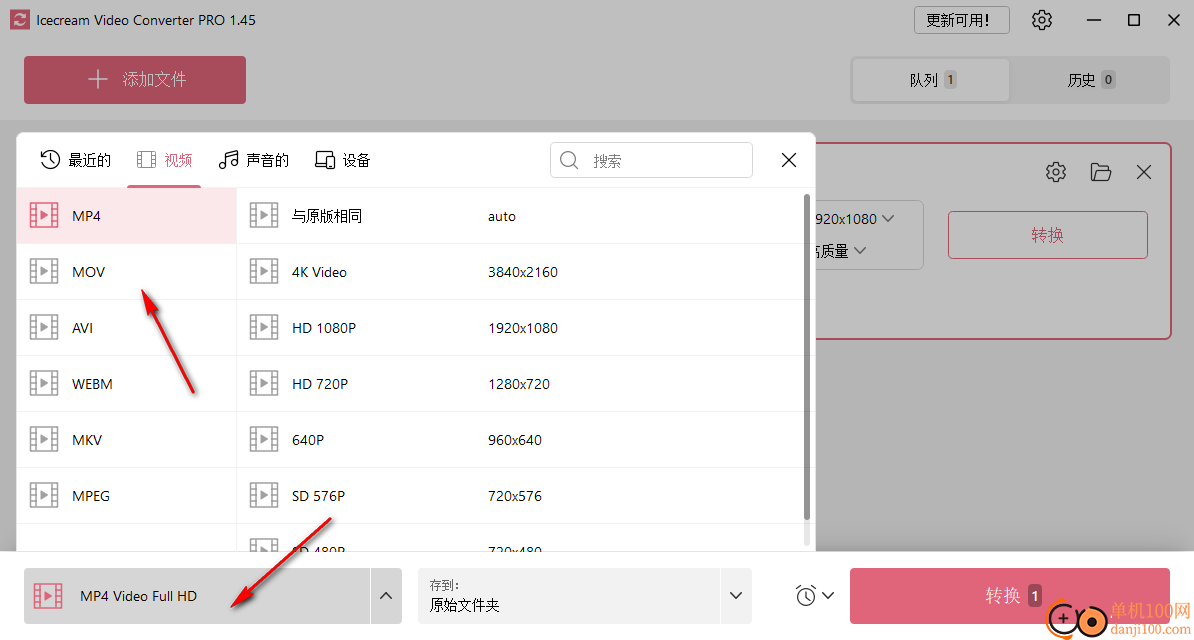Choose the AVI video format
This screenshot has width=1194, height=640.
(x=126, y=328)
